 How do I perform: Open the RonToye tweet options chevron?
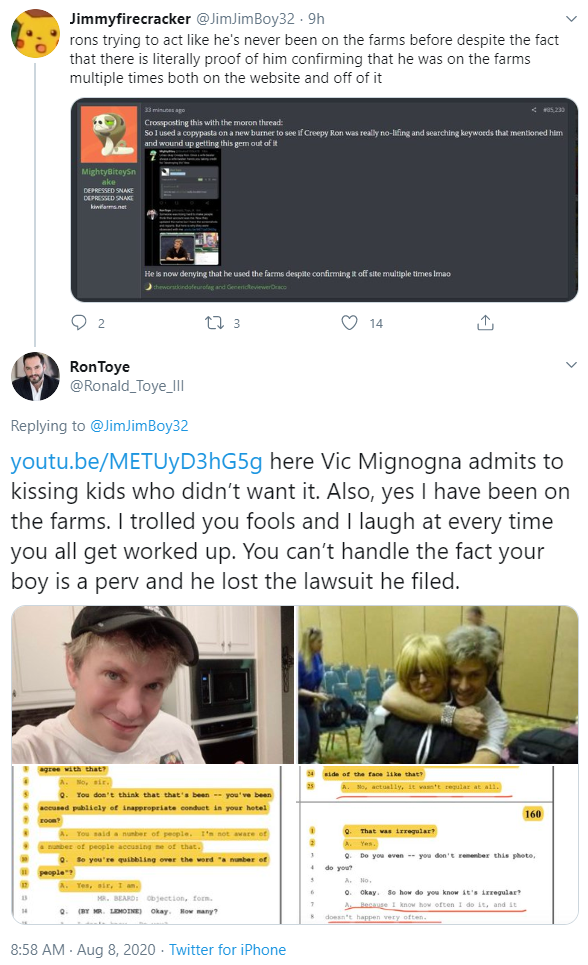pyautogui.click(x=571, y=365)
